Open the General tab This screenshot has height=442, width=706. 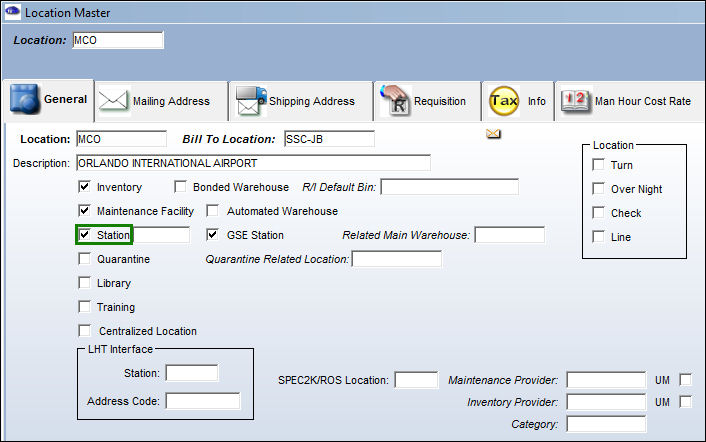[49, 99]
